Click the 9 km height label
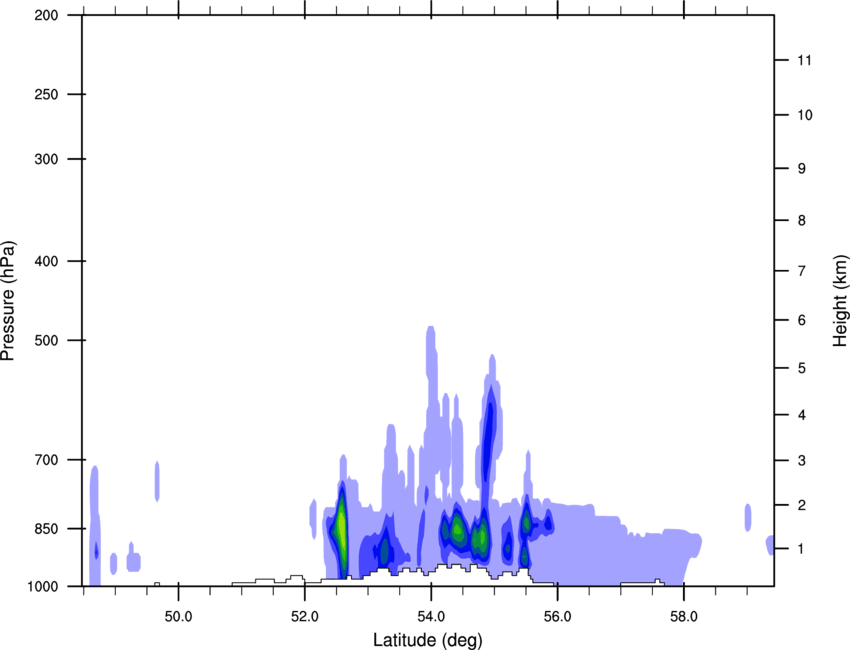The width and height of the screenshot is (850, 650). coord(801,169)
